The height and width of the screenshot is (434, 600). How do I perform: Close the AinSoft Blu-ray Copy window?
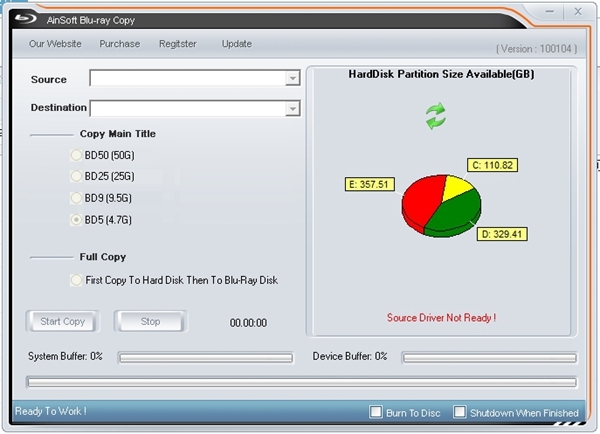click(578, 12)
